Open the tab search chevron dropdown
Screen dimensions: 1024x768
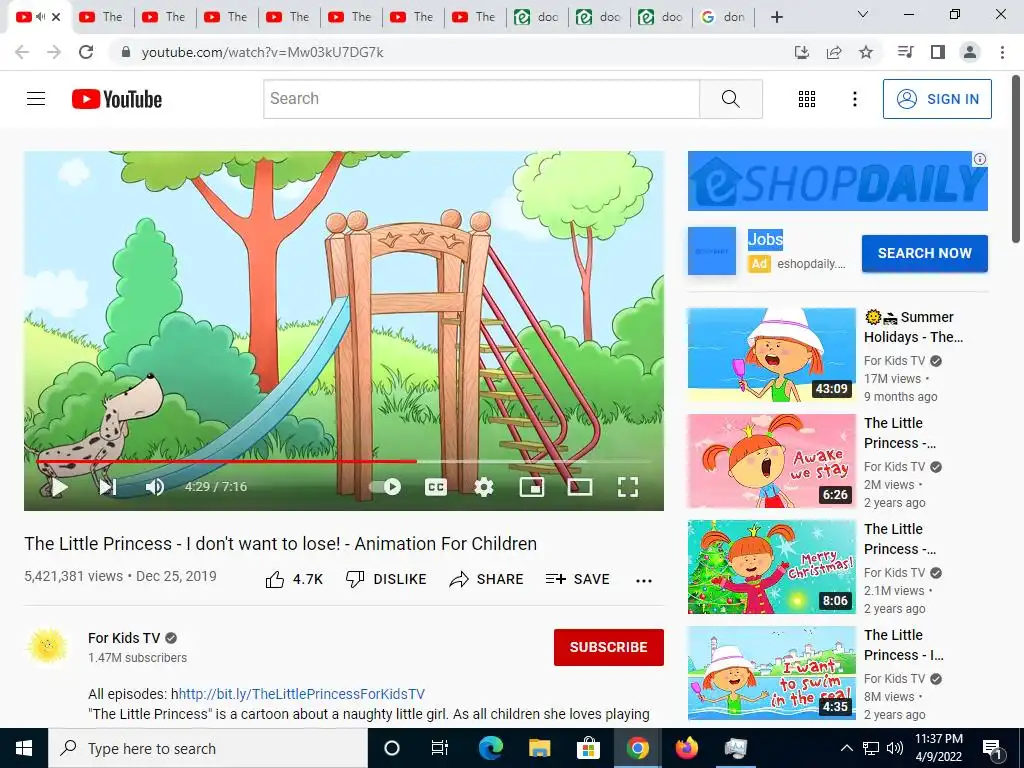pyautogui.click(x=863, y=14)
